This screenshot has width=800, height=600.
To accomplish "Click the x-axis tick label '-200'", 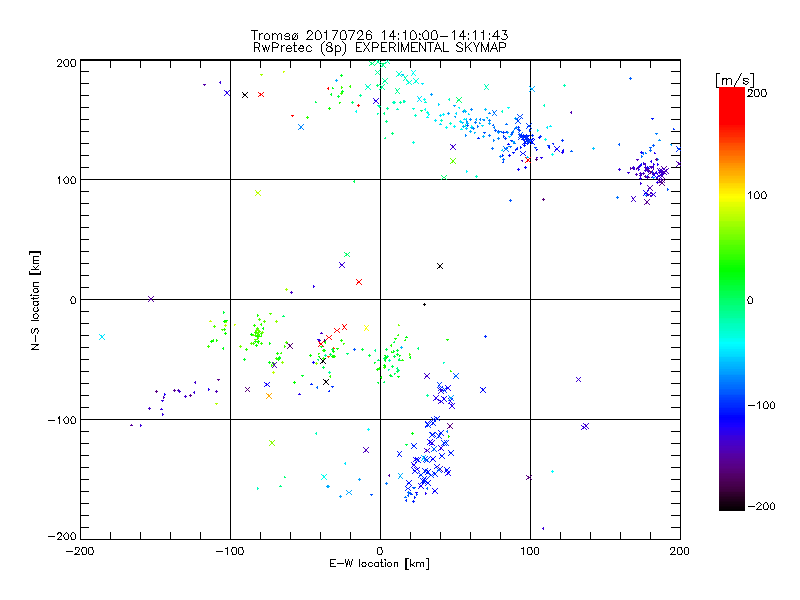I will point(80,551).
